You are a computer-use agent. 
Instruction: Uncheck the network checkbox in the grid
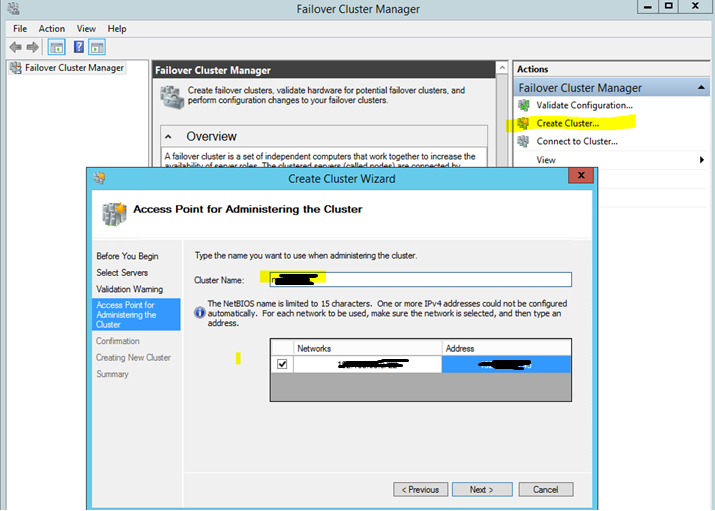(282, 365)
